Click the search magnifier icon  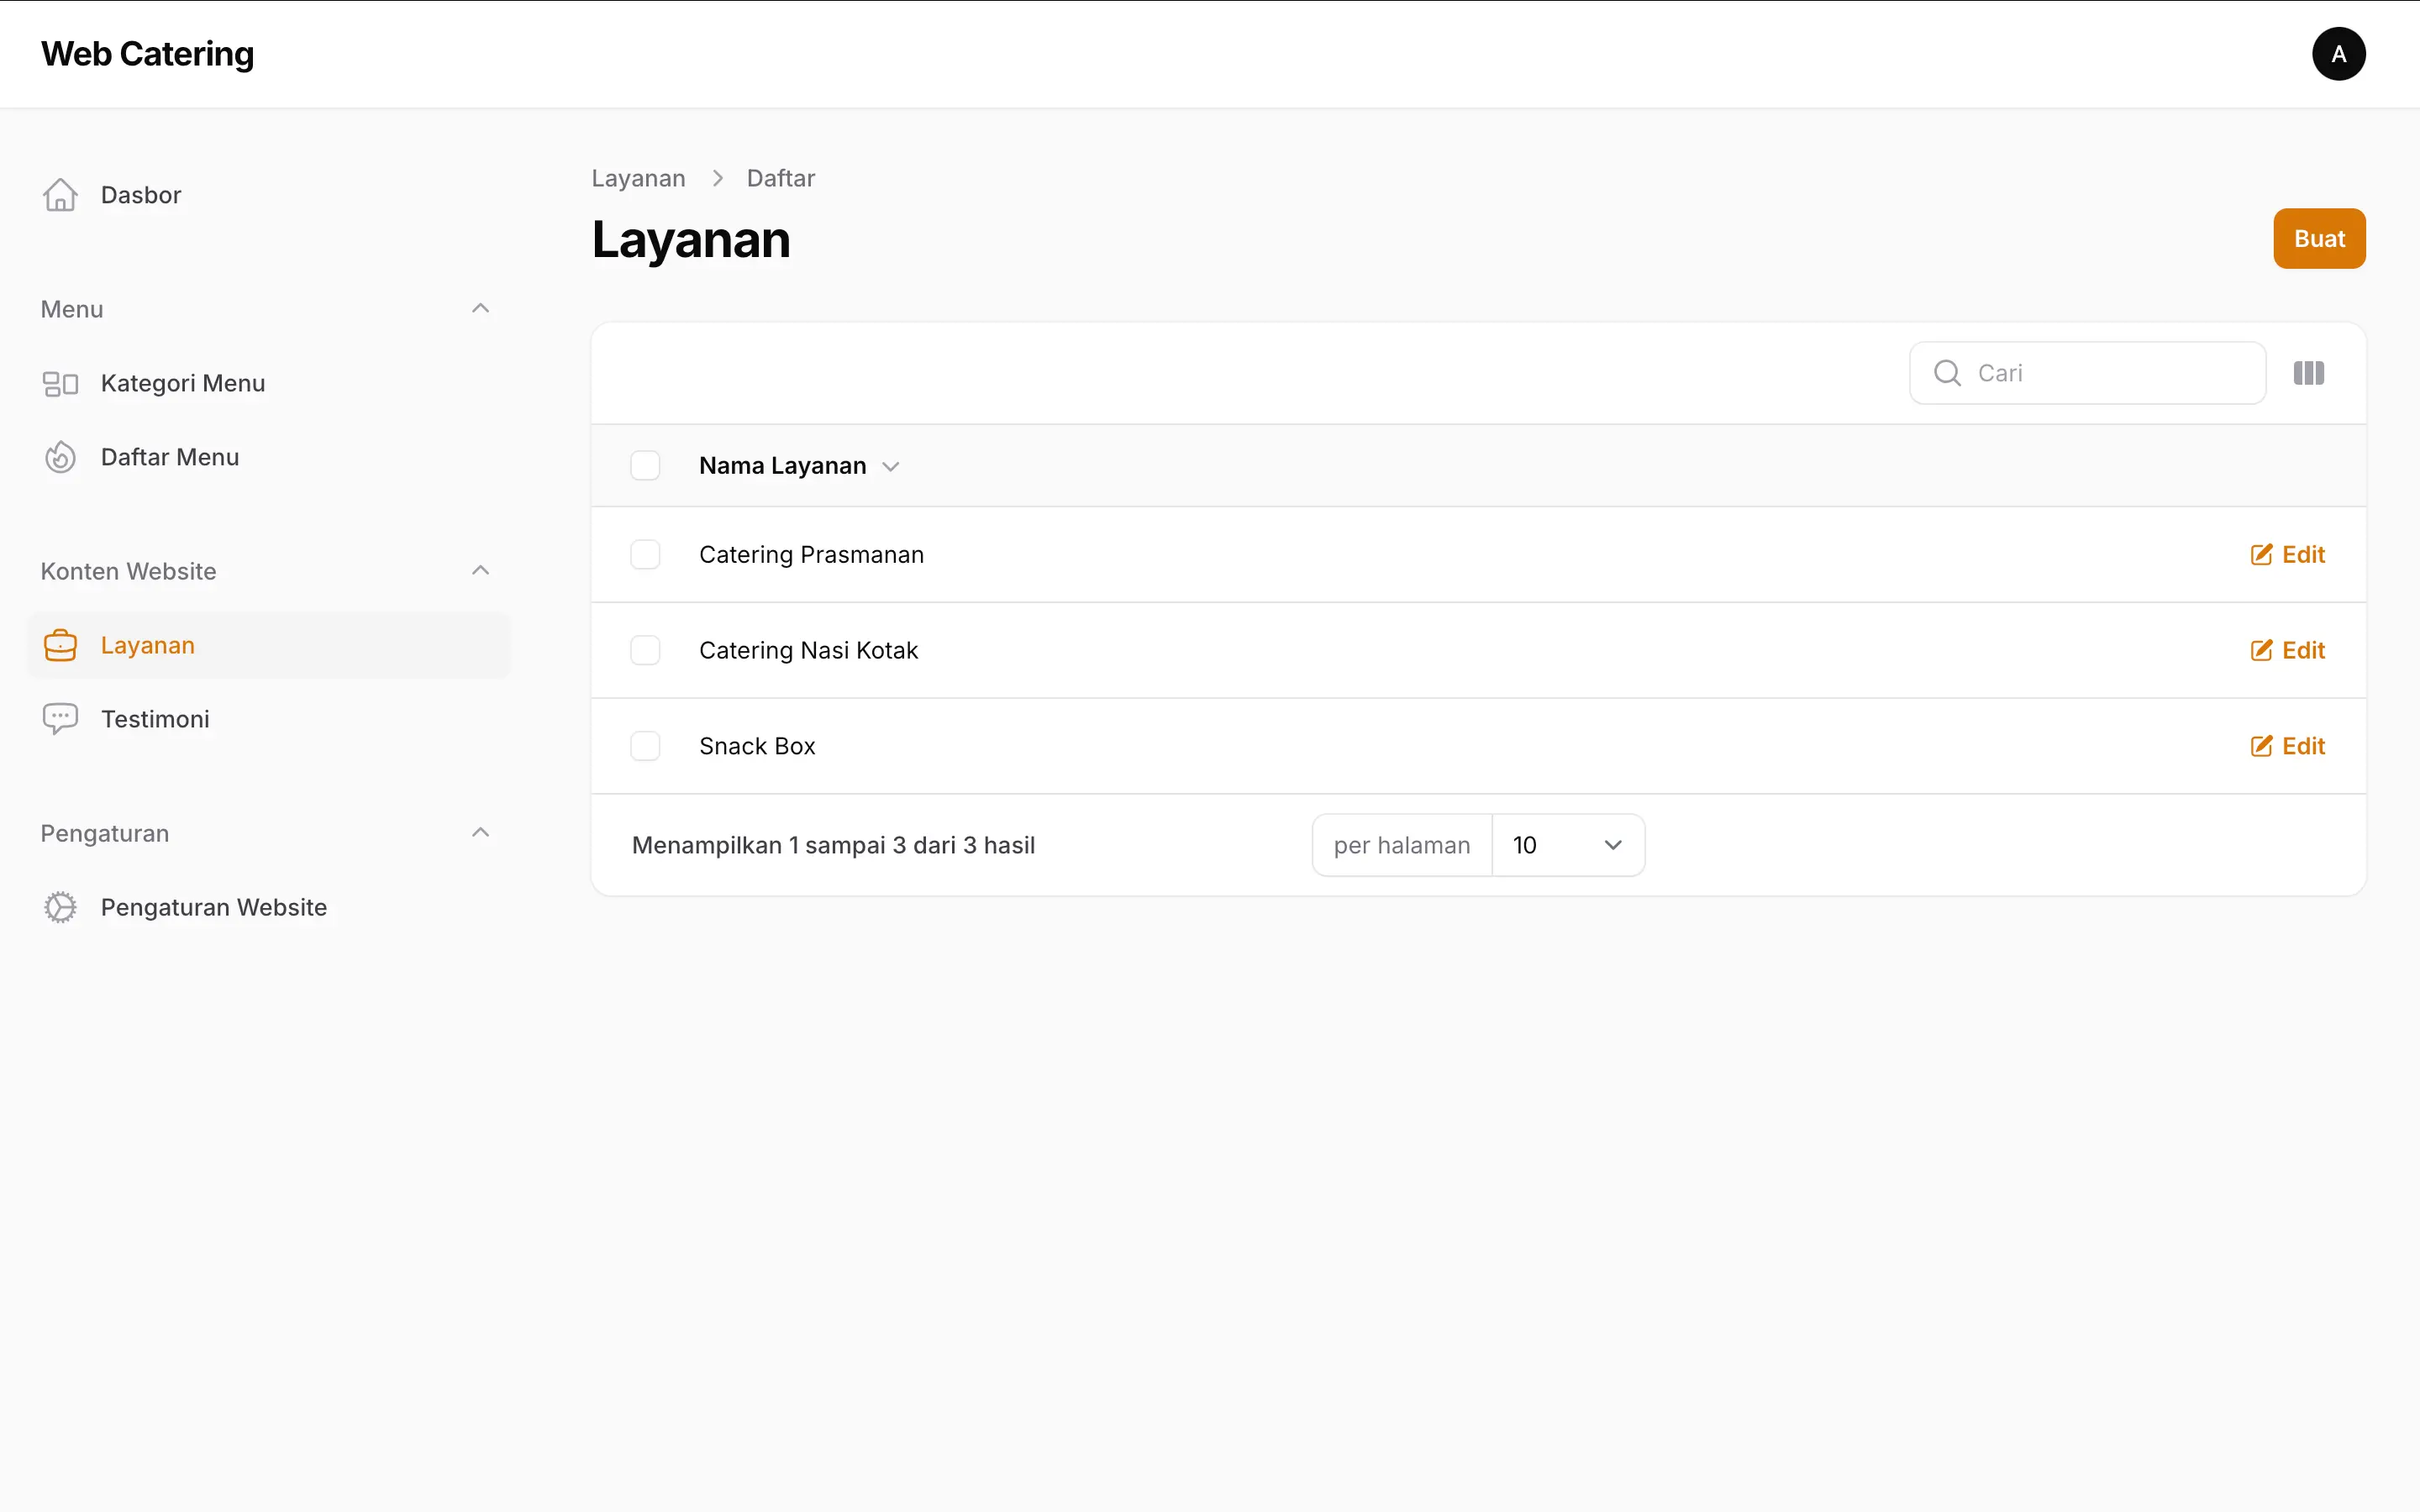[x=1947, y=373]
